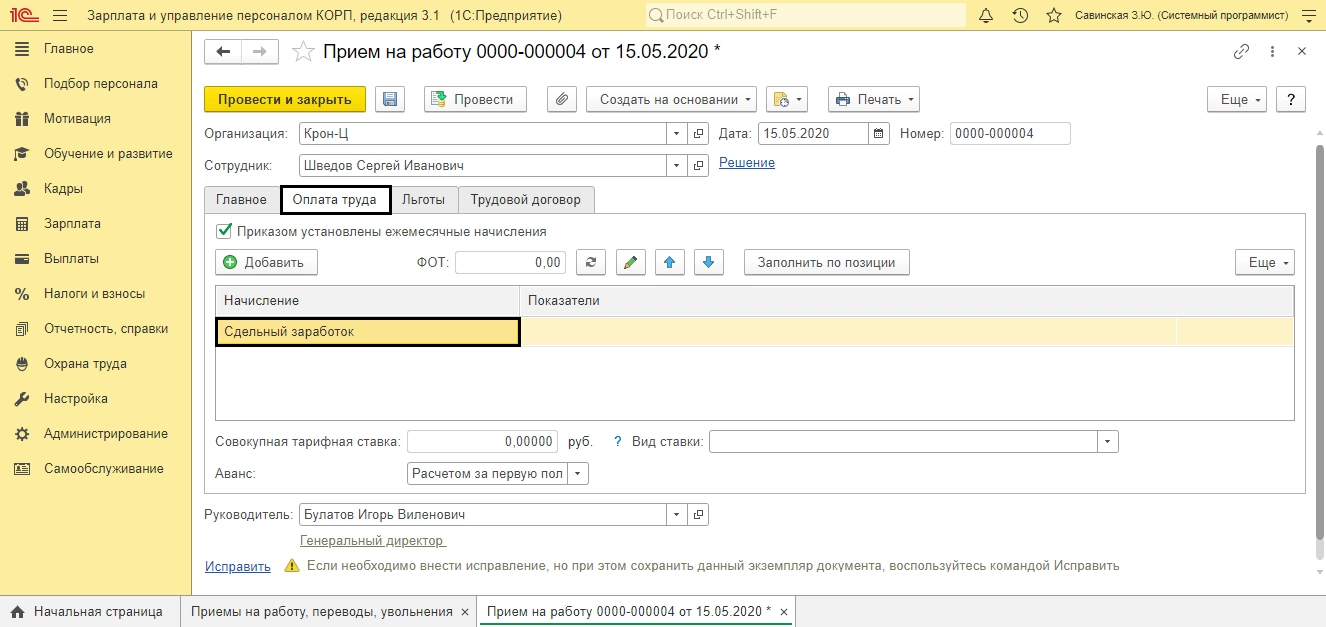Select the Сдельный заработок row
The image size is (1326, 627).
(755, 332)
